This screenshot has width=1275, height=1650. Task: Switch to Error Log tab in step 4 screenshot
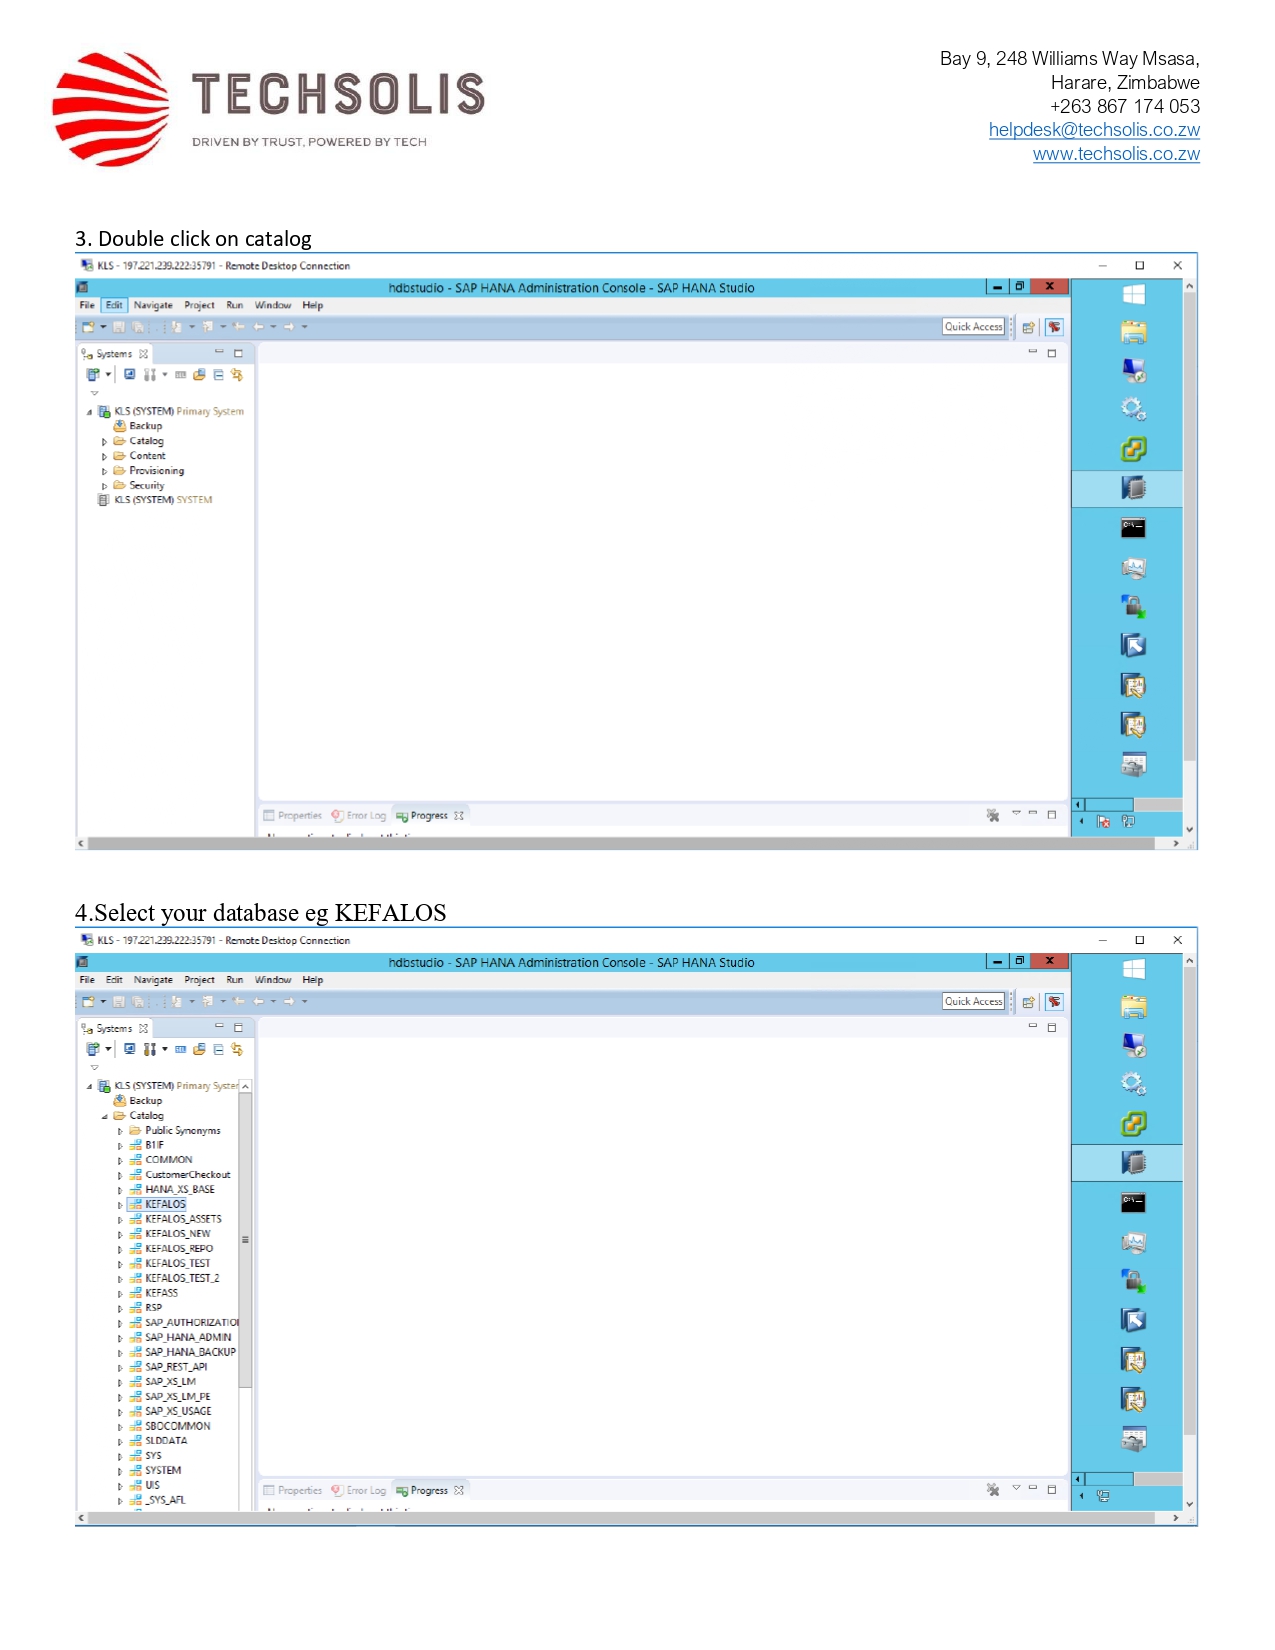point(359,1491)
